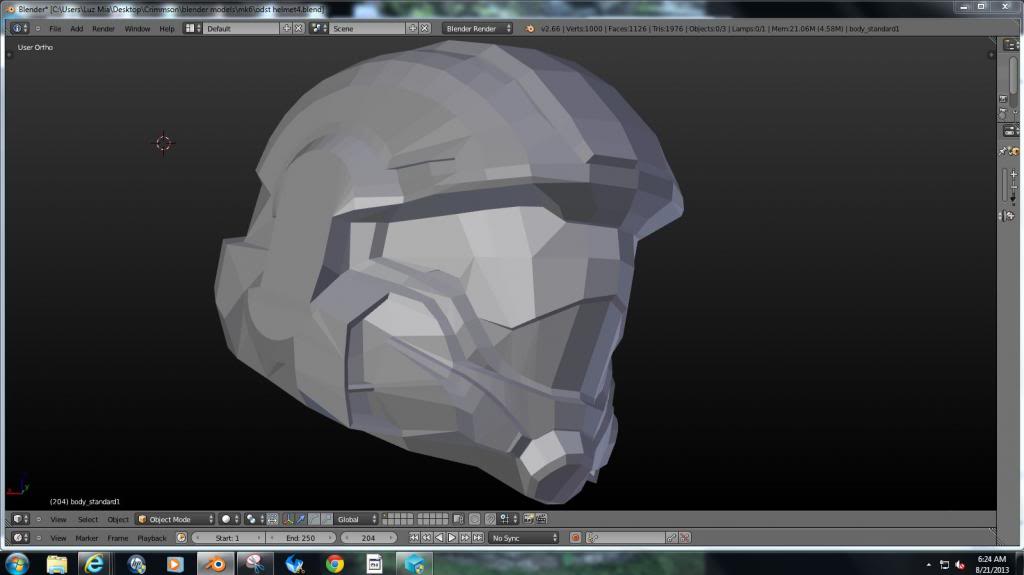Open the Window menu

[137, 29]
